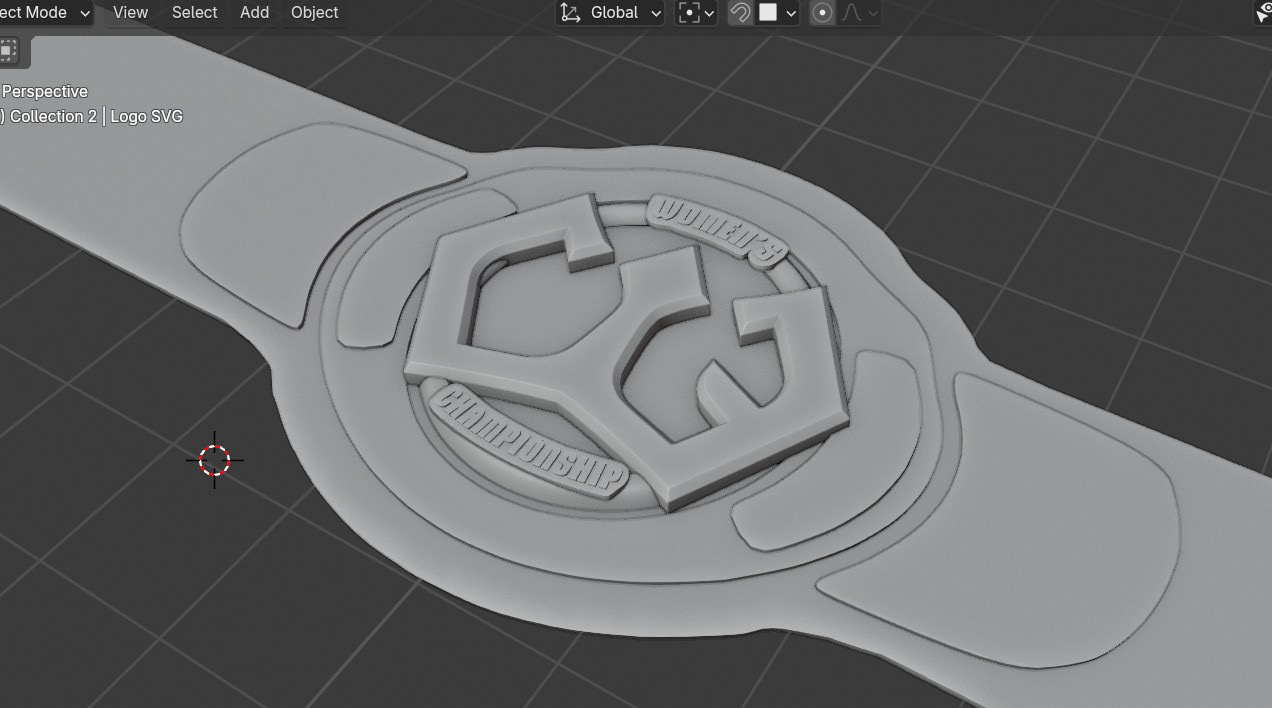Enable proportional editing with the circle icon
Viewport: 1272px width, 708px height.
[821, 12]
